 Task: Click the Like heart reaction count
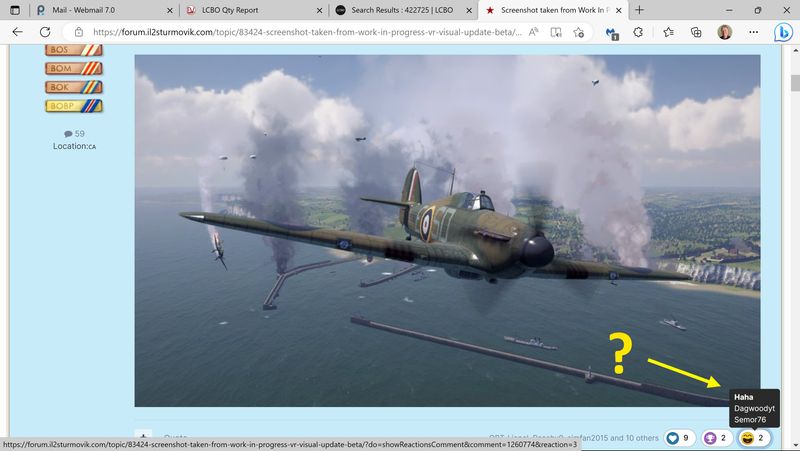tap(679, 438)
